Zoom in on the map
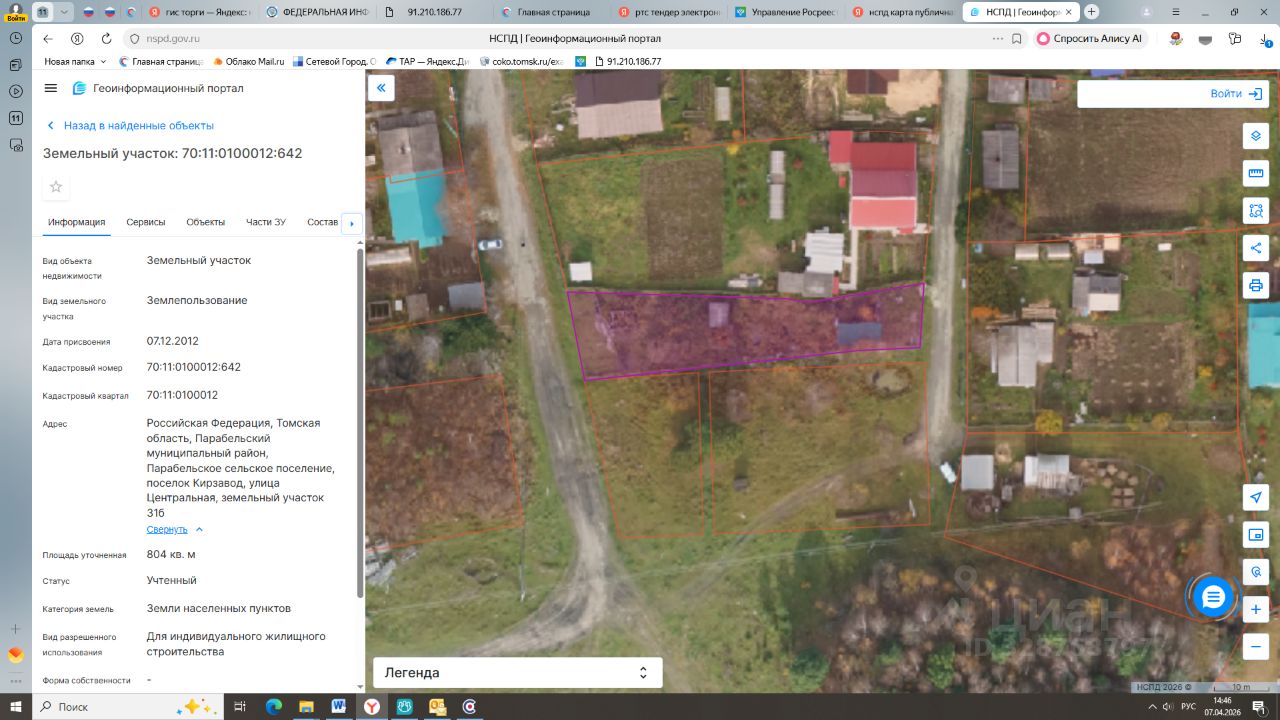The height and width of the screenshot is (720, 1280). point(1256,609)
